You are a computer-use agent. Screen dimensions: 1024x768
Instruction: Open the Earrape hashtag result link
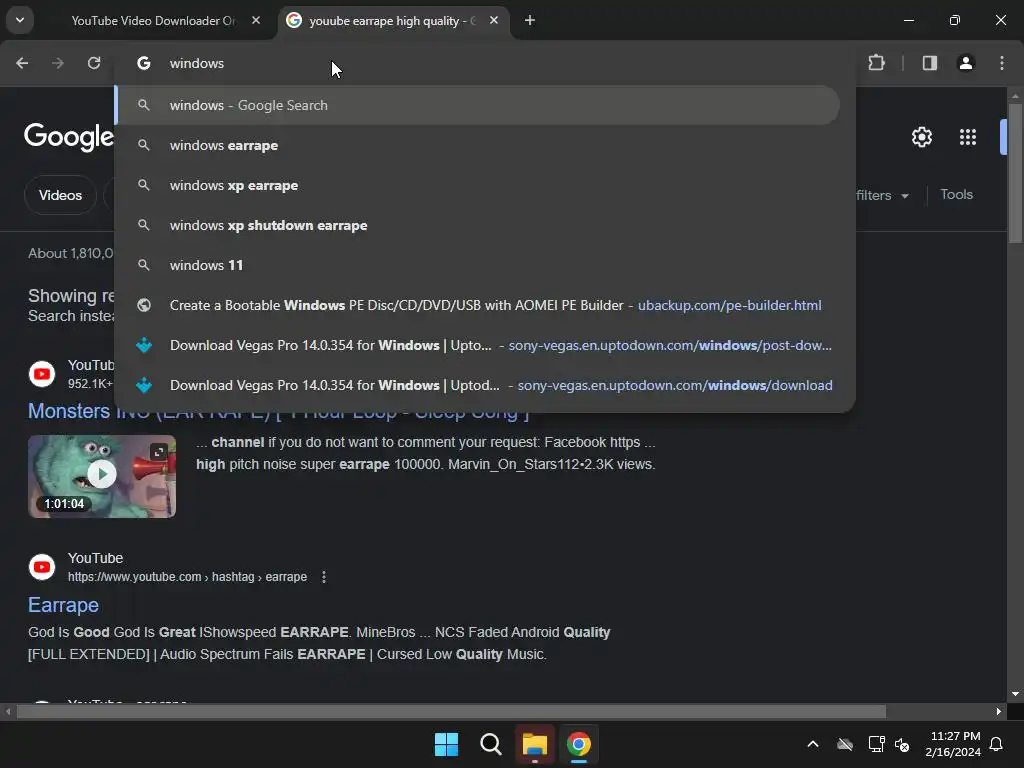(x=63, y=605)
